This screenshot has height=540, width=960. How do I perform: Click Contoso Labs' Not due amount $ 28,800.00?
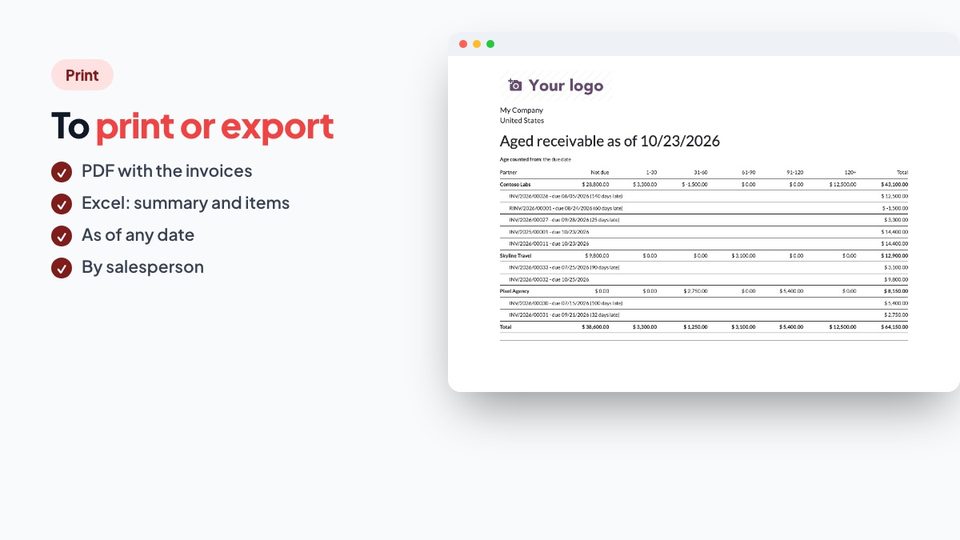(x=595, y=184)
